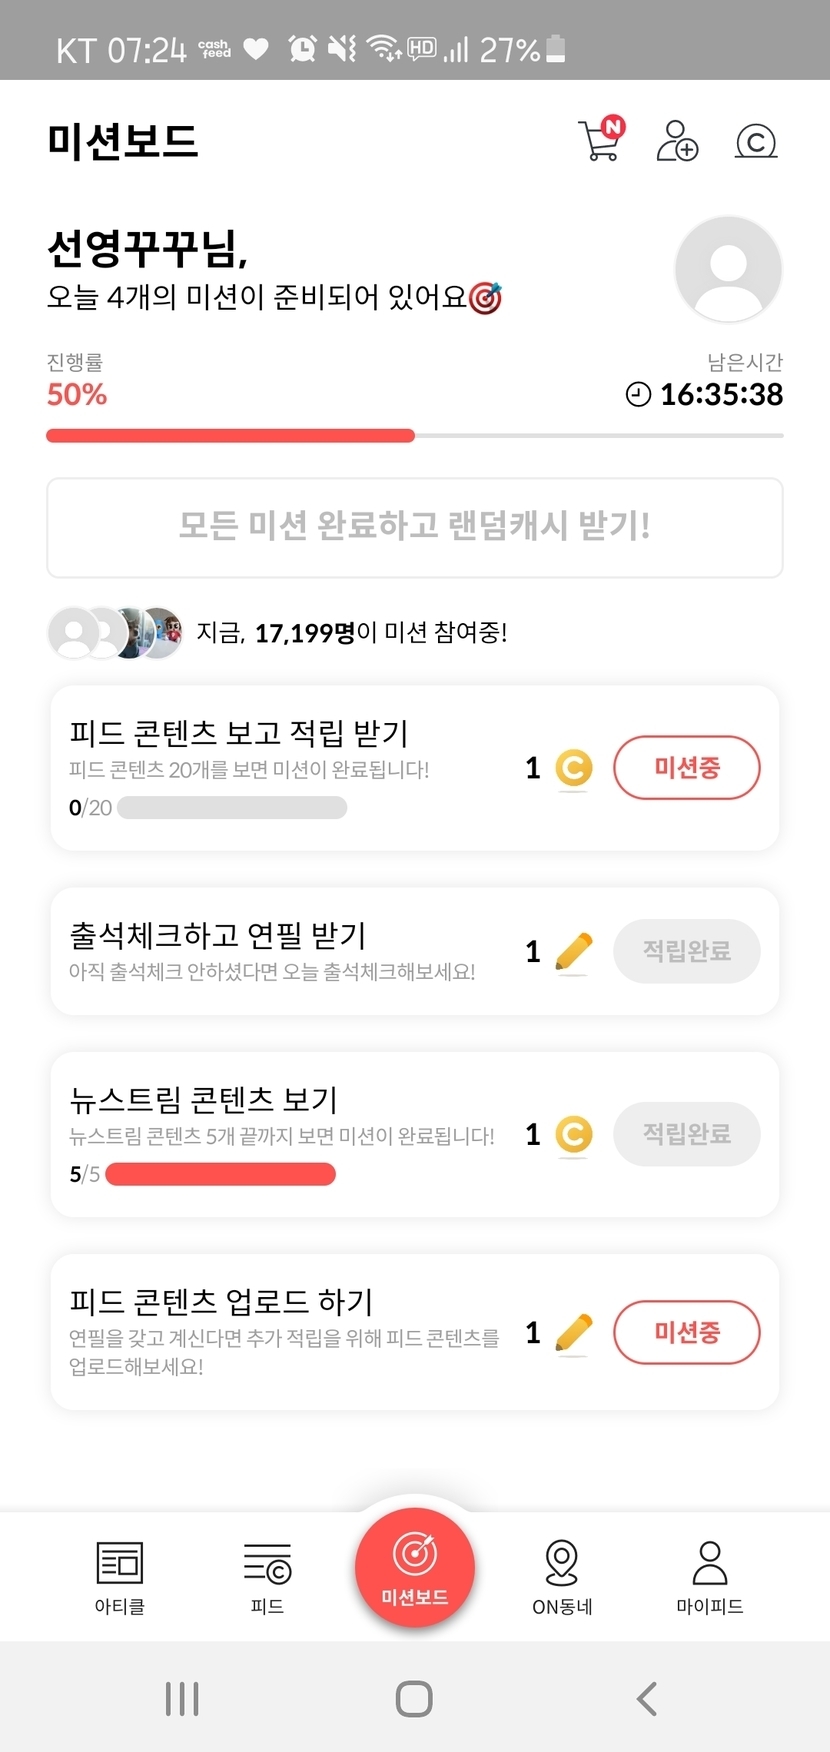Tap 적립완료 button for 출석체크하고 연필 받기
The image size is (830, 1752).
[686, 951]
